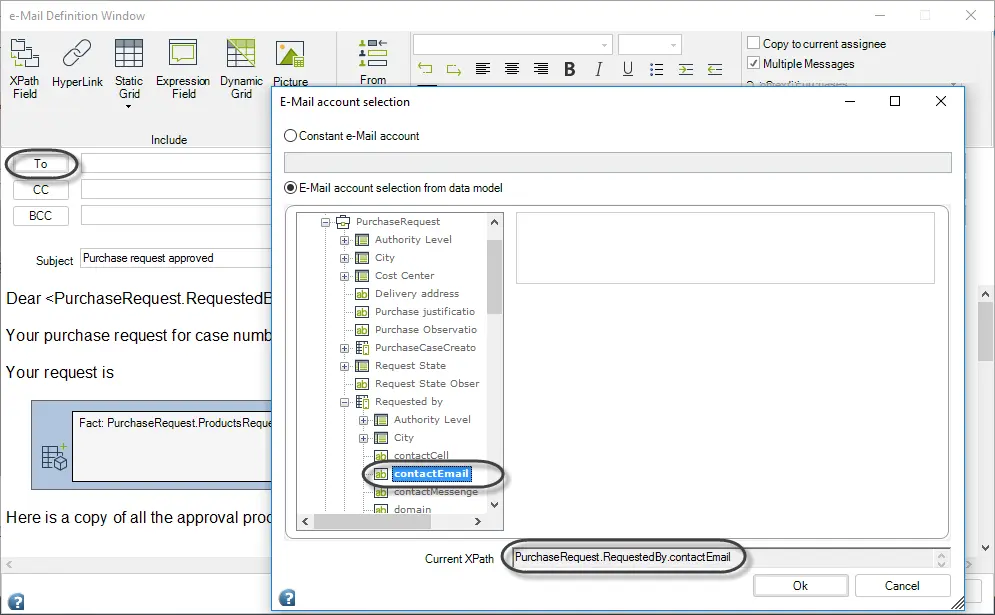Open help in E-Mail account selection dialog
The image size is (995, 615).
287,597
